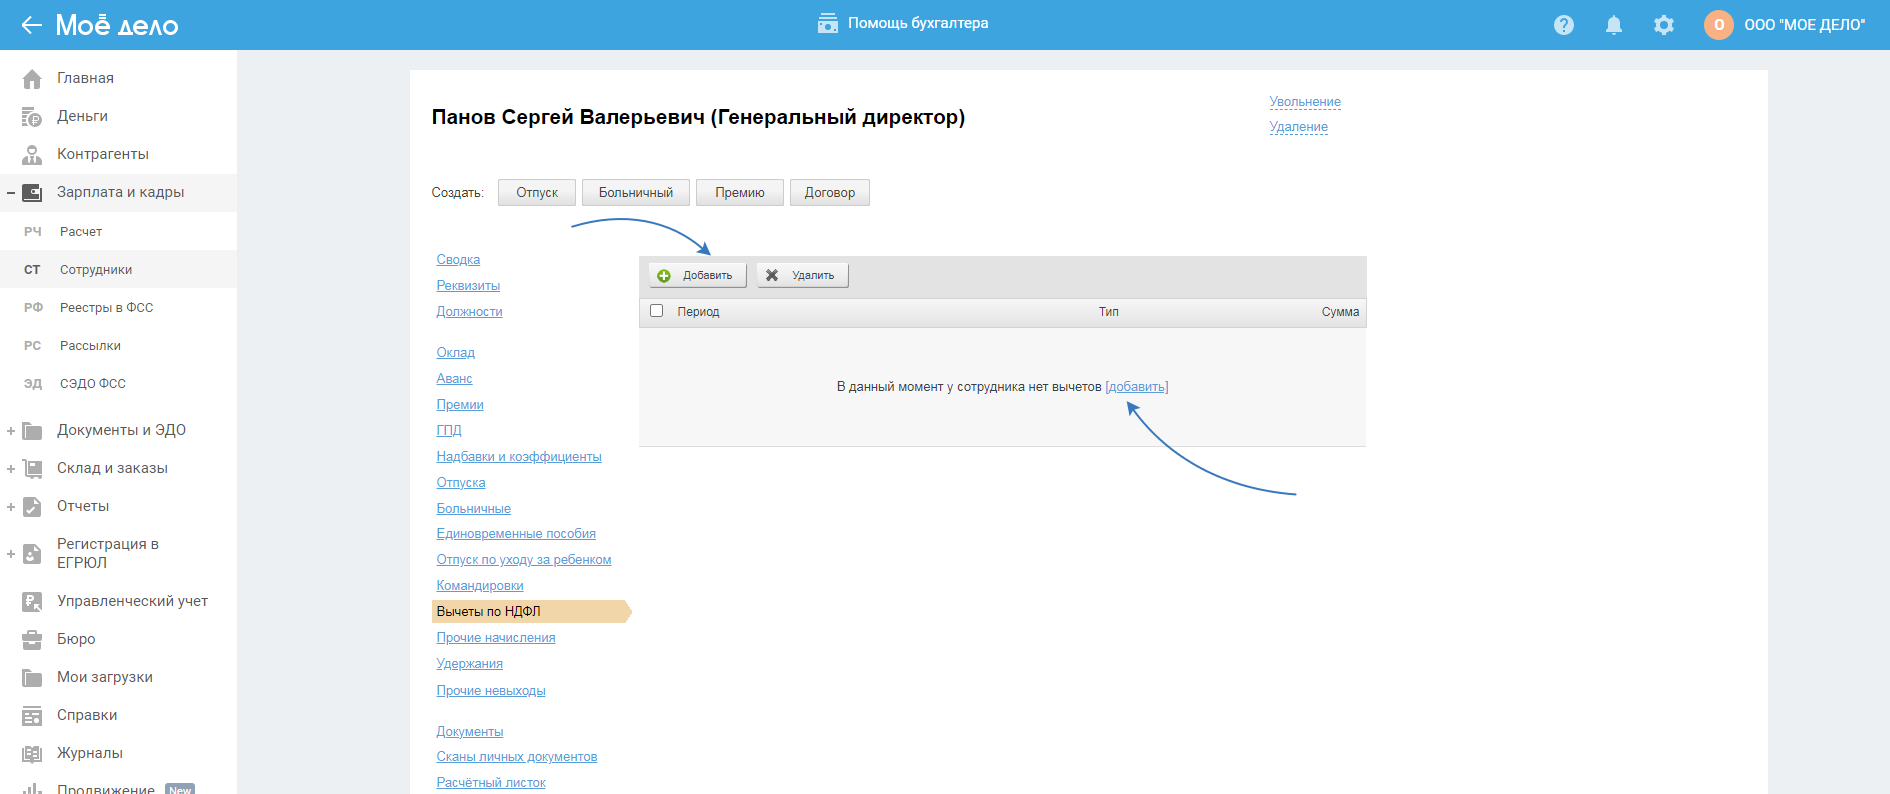The image size is (1890, 794).
Task: Click the Больничный create button
Action: tap(636, 192)
